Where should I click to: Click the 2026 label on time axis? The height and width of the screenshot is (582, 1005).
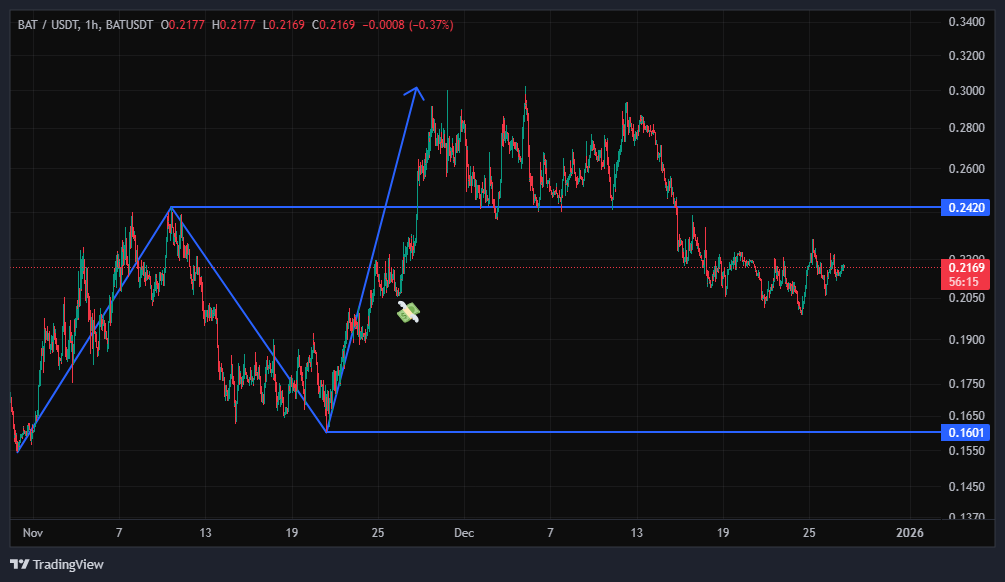(909, 532)
